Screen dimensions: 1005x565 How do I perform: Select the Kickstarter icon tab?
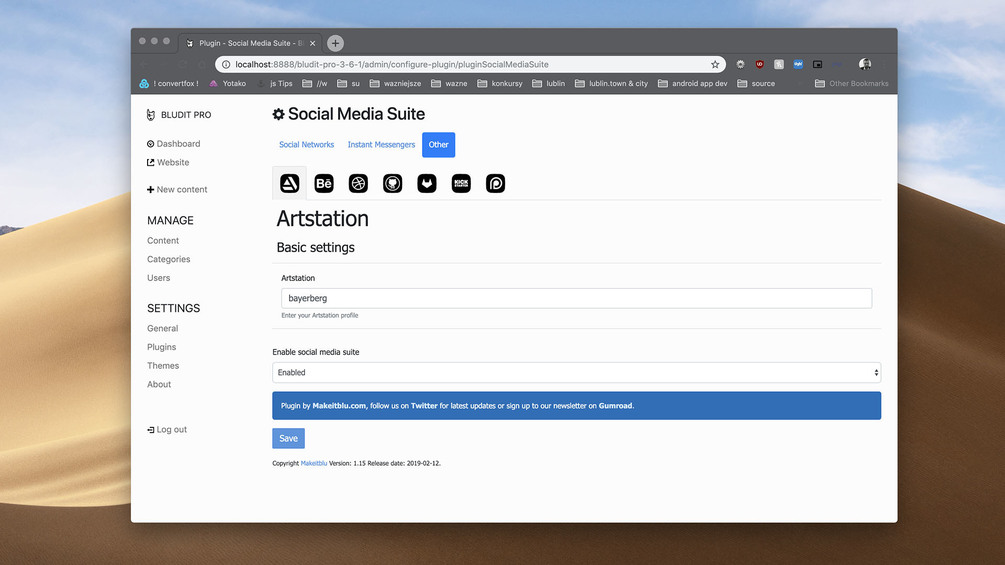(461, 184)
